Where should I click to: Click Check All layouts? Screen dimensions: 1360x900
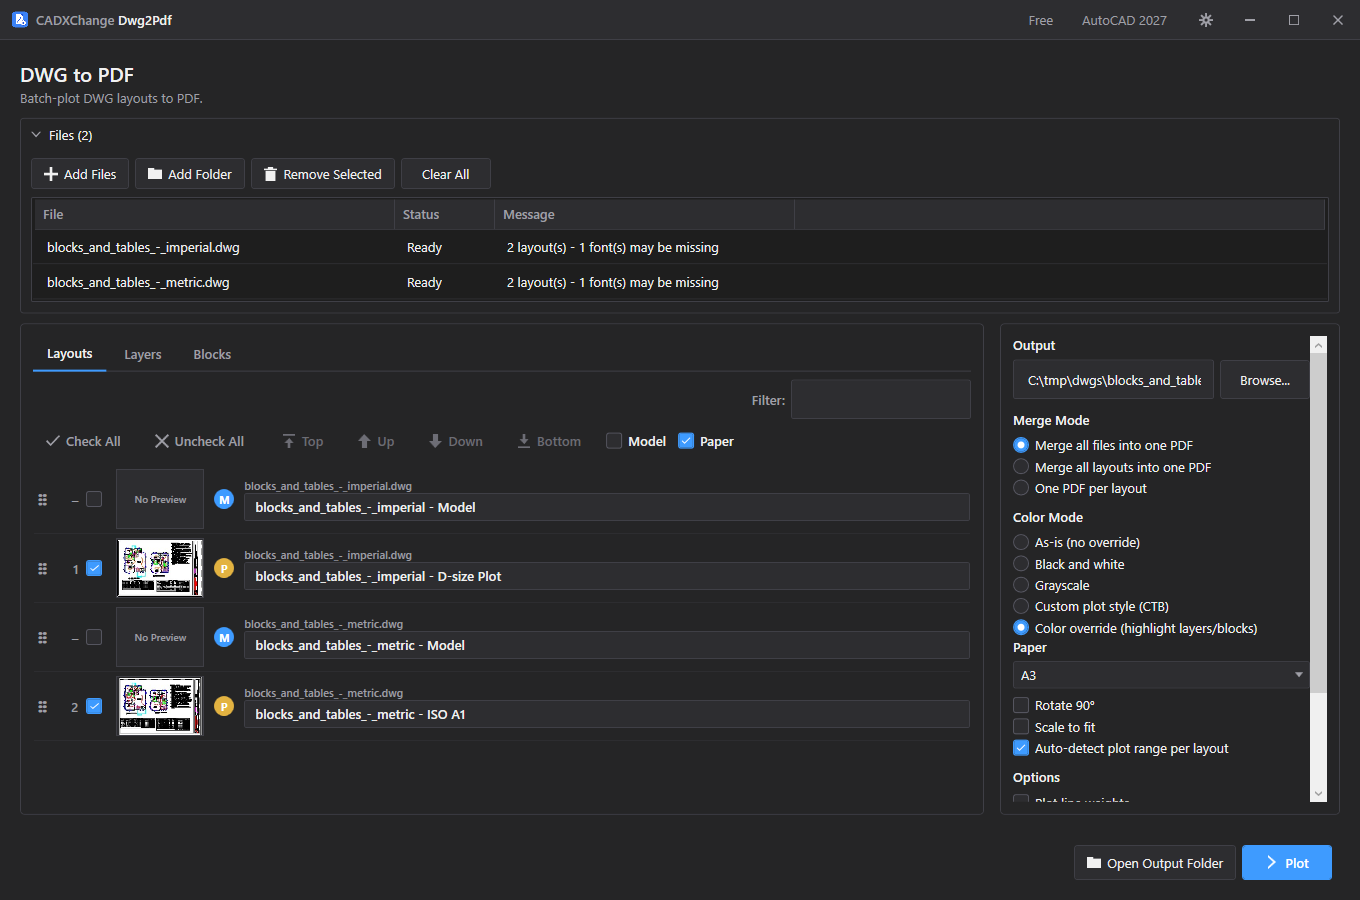[x=83, y=441]
